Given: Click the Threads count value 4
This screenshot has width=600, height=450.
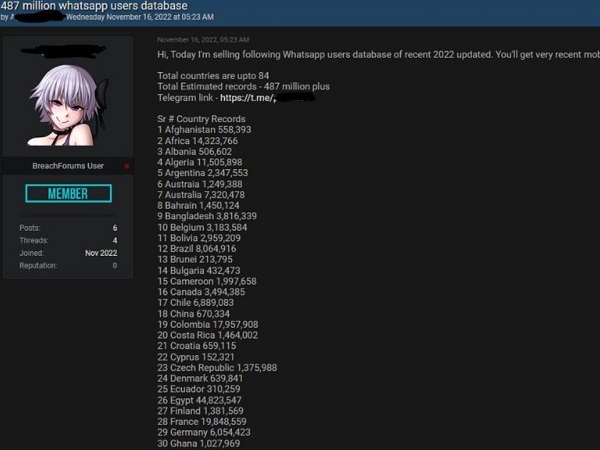Looking at the screenshot, I should pyautogui.click(x=115, y=241).
